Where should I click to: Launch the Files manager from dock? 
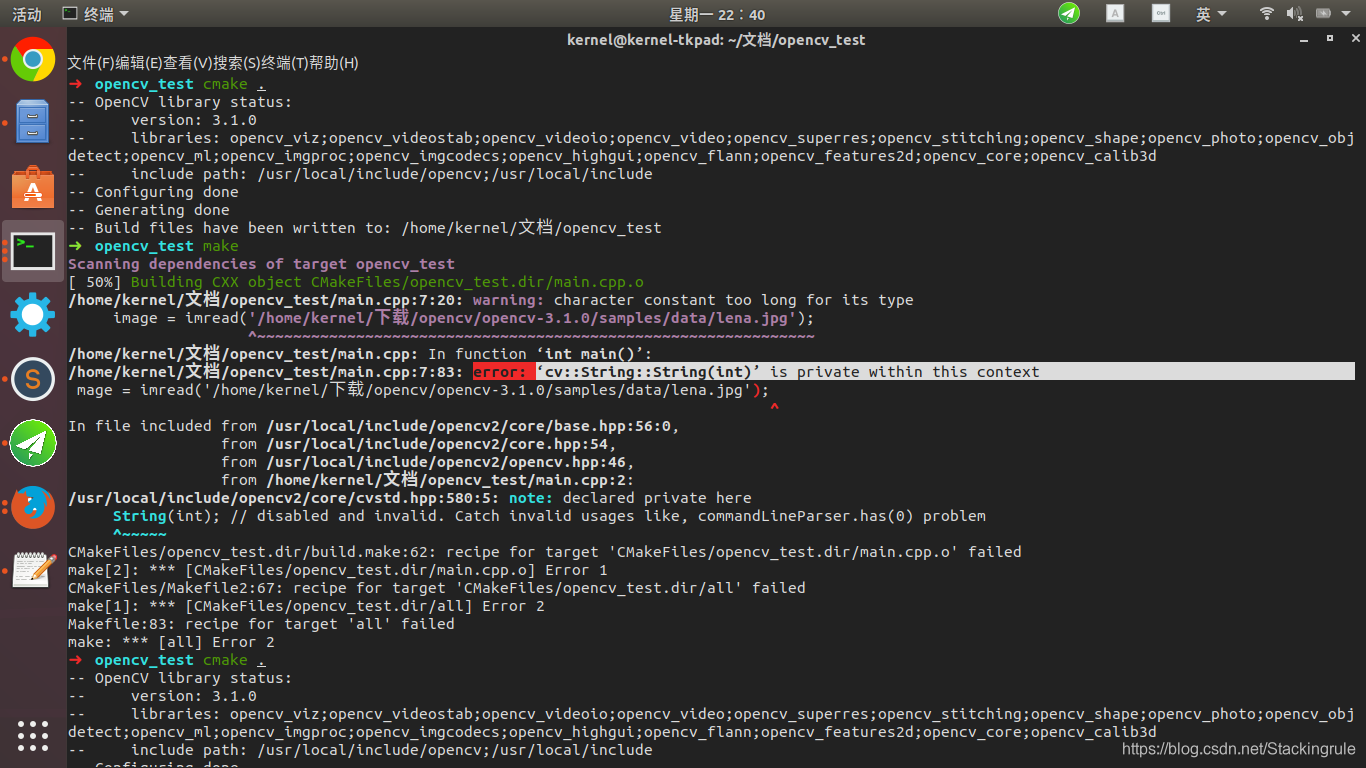click(x=33, y=122)
